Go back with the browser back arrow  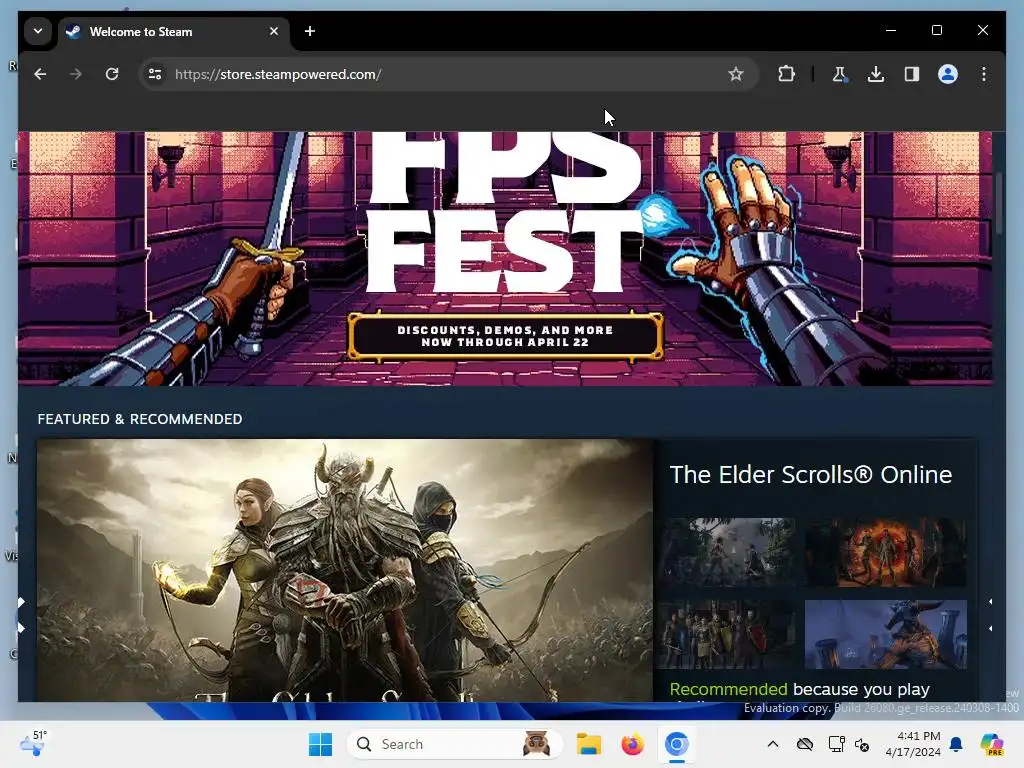pos(40,74)
